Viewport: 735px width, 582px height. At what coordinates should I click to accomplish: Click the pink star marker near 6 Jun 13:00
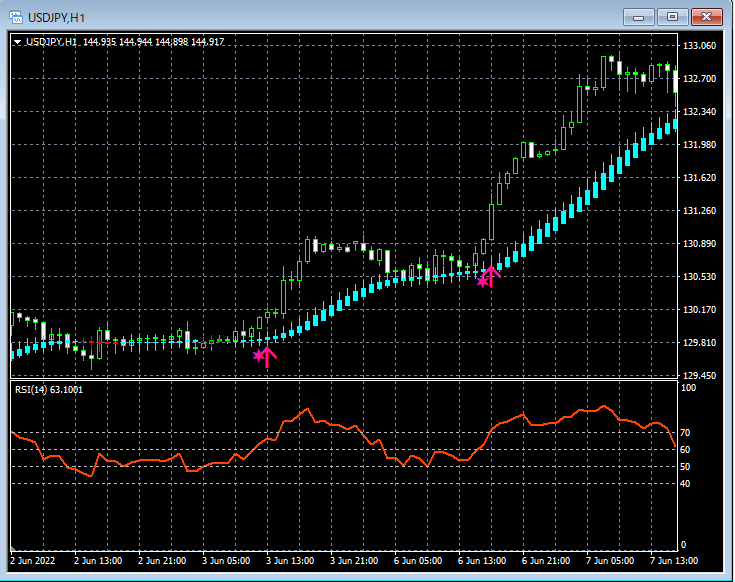click(x=482, y=281)
